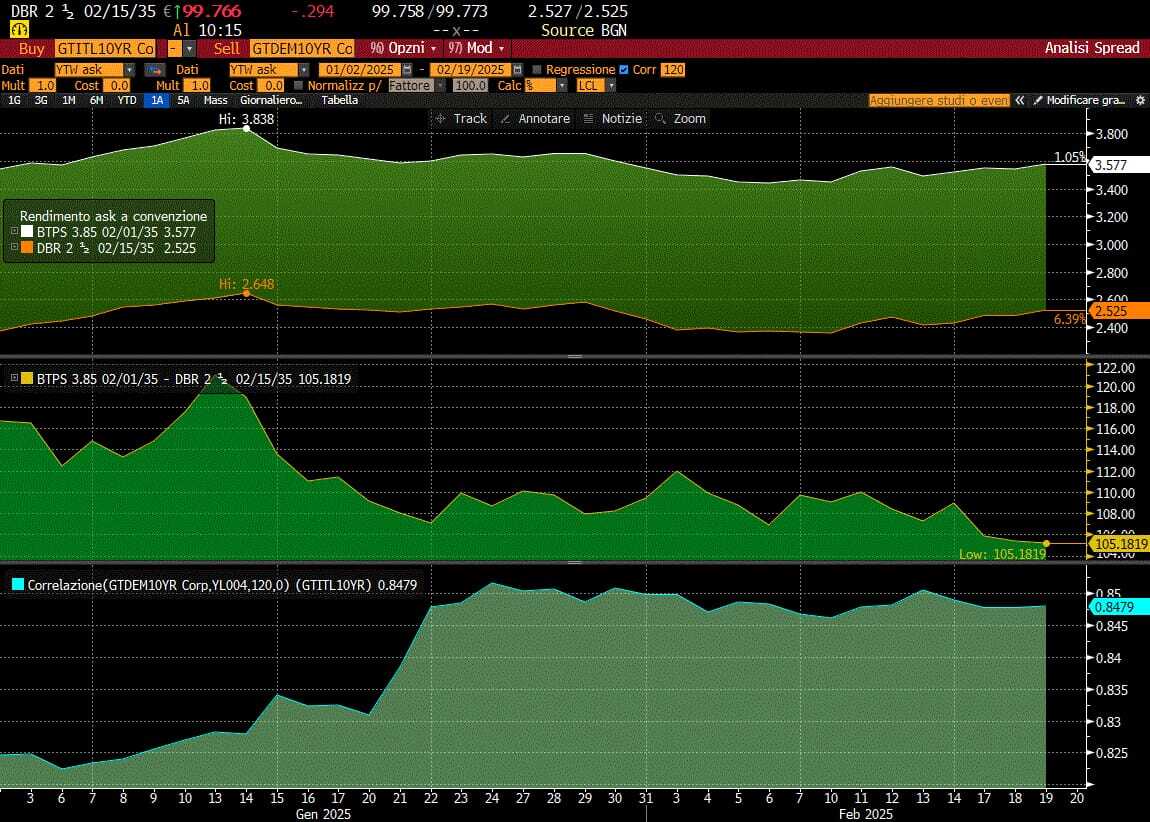Screen dimensions: 1150x822
Task: Open the 97) Mod menu
Action: click(476, 48)
